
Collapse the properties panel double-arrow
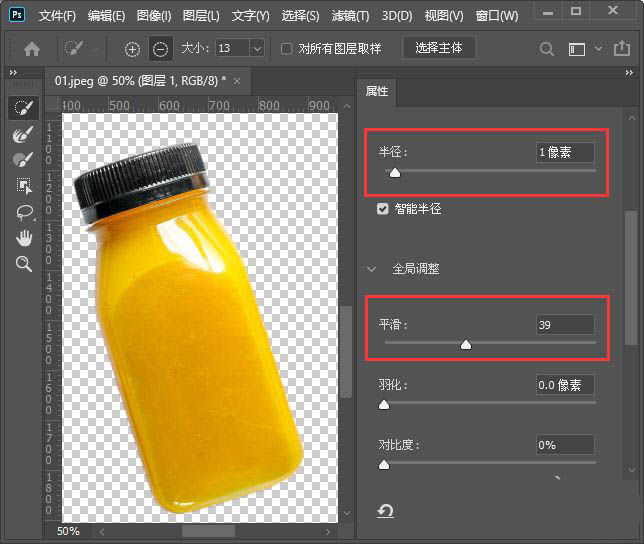pos(629,73)
